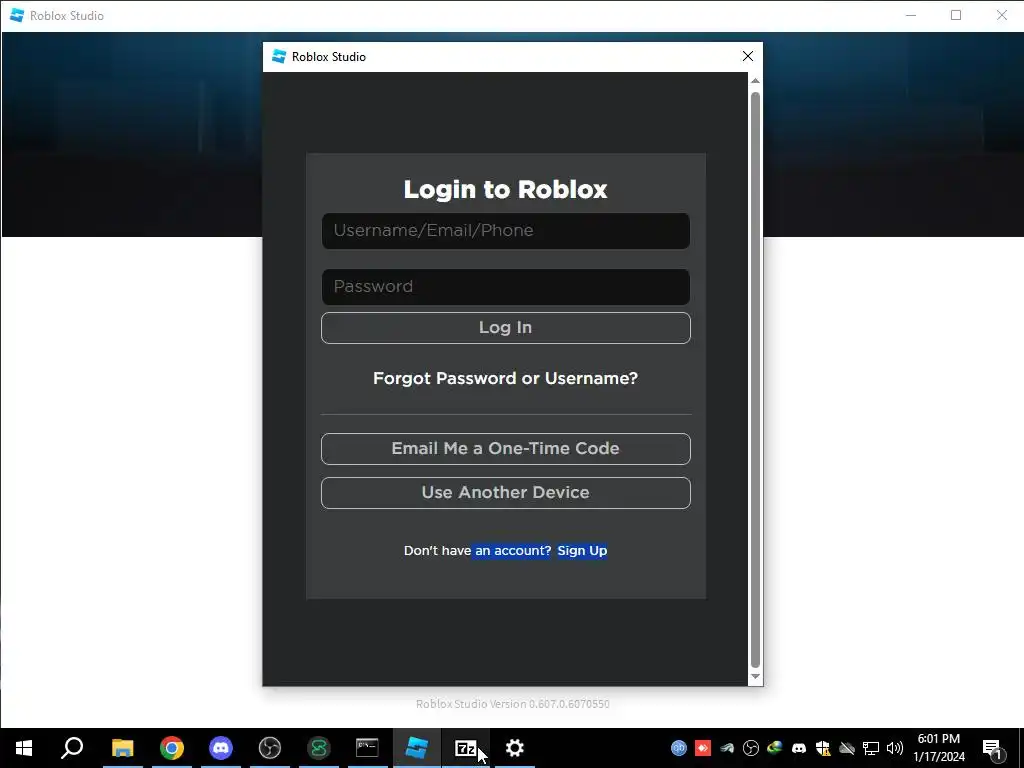Viewport: 1024px width, 768px height.
Task: Open the Windows Start menu
Action: coord(24,748)
